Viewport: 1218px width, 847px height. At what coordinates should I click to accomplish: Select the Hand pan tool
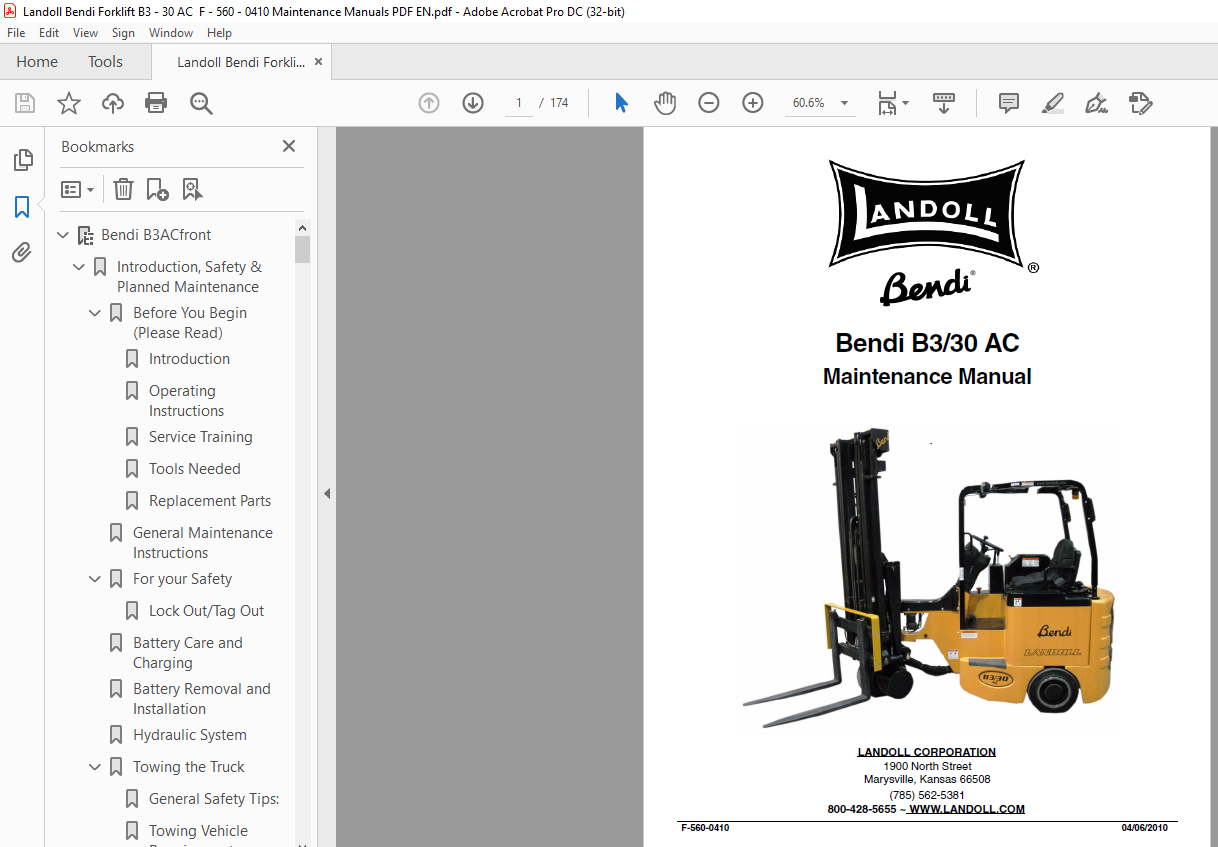coord(665,103)
